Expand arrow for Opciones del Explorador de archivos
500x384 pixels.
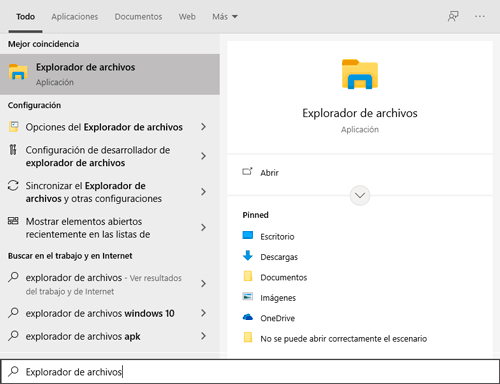pos(203,127)
